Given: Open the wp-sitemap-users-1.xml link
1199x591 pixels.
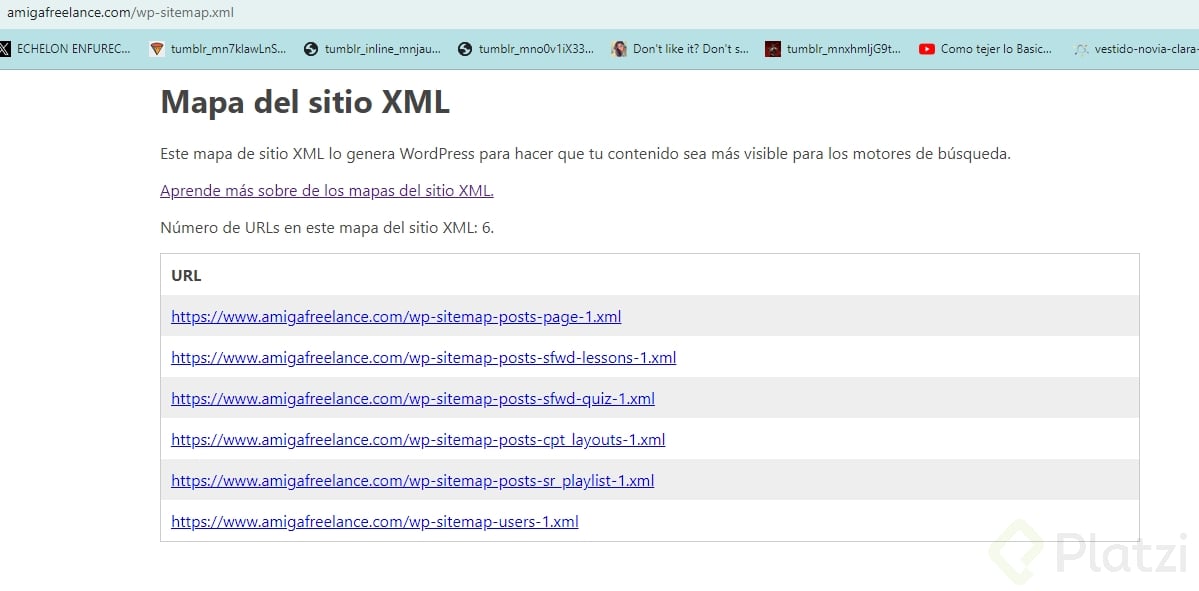Looking at the screenshot, I should 375,522.
